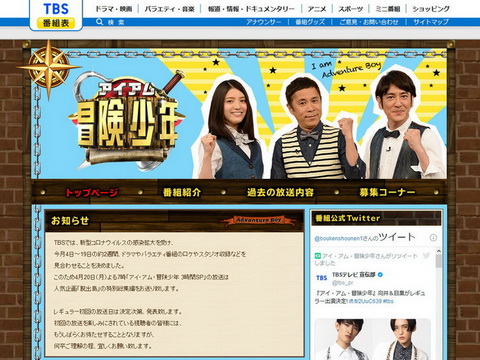
Task: Click the Twitter widget info icon
Action: pyautogui.click(x=433, y=238)
